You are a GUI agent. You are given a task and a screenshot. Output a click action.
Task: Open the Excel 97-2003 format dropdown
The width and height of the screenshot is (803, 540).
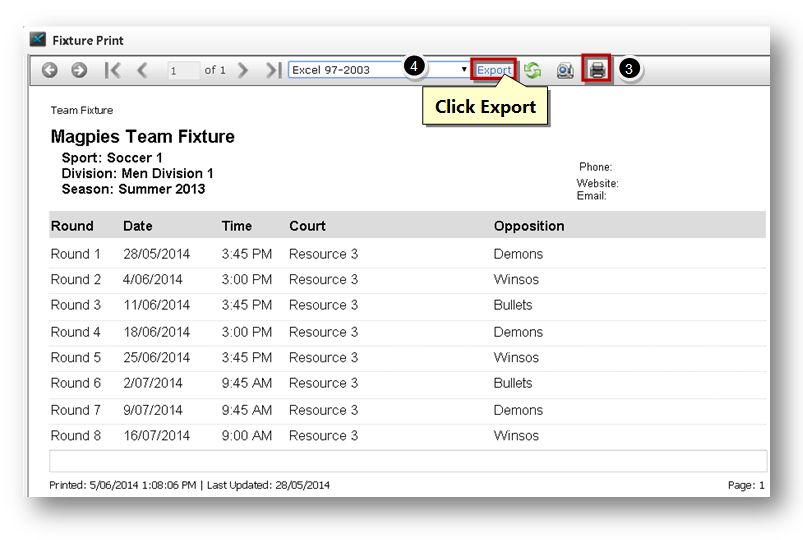[x=379, y=70]
